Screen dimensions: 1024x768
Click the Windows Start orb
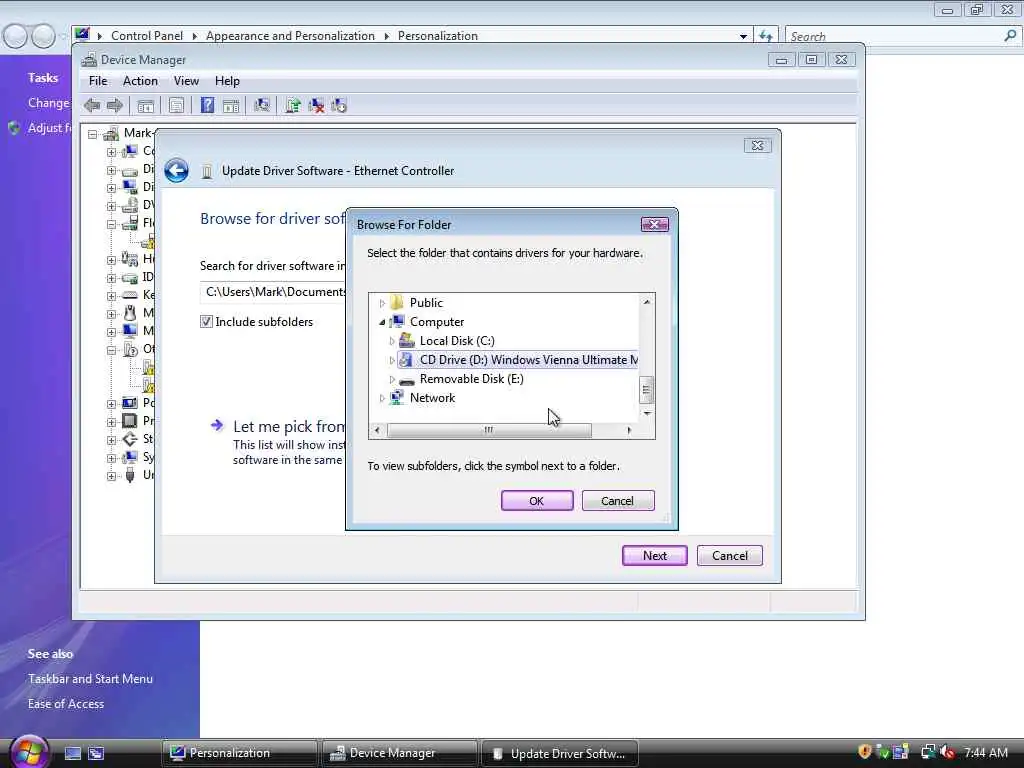[x=29, y=751]
